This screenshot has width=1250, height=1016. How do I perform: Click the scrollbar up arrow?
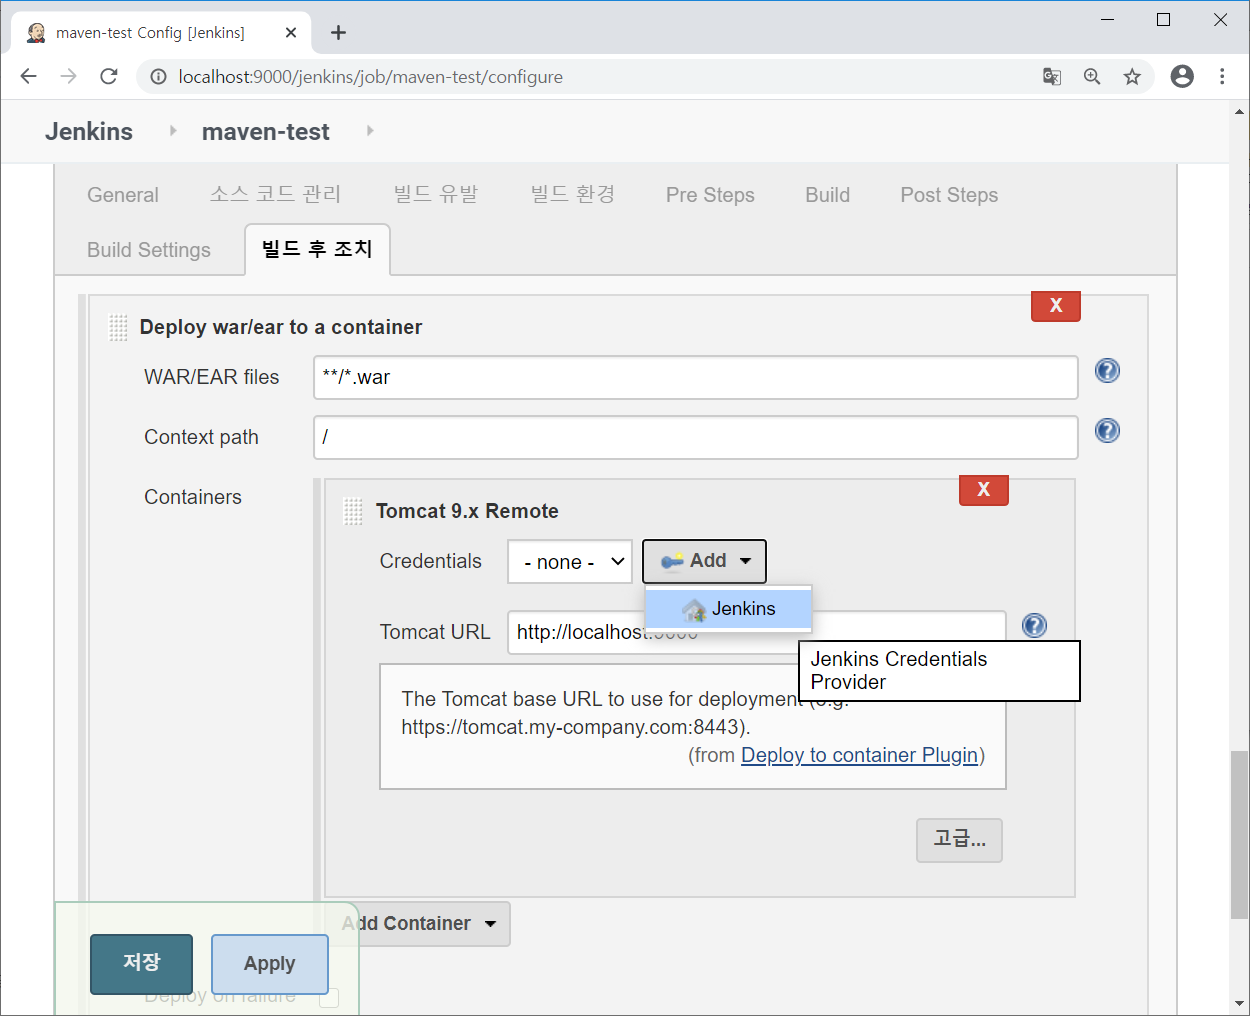[1239, 111]
